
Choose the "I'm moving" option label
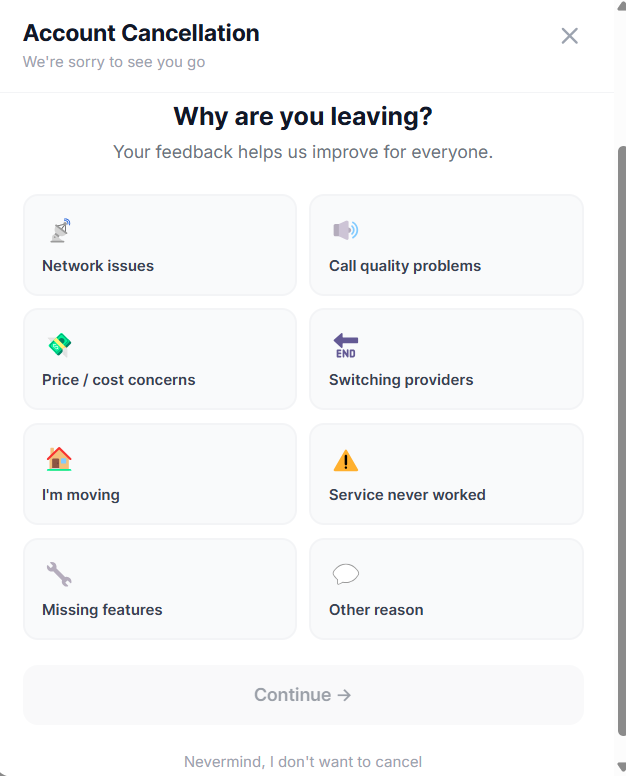pos(81,495)
